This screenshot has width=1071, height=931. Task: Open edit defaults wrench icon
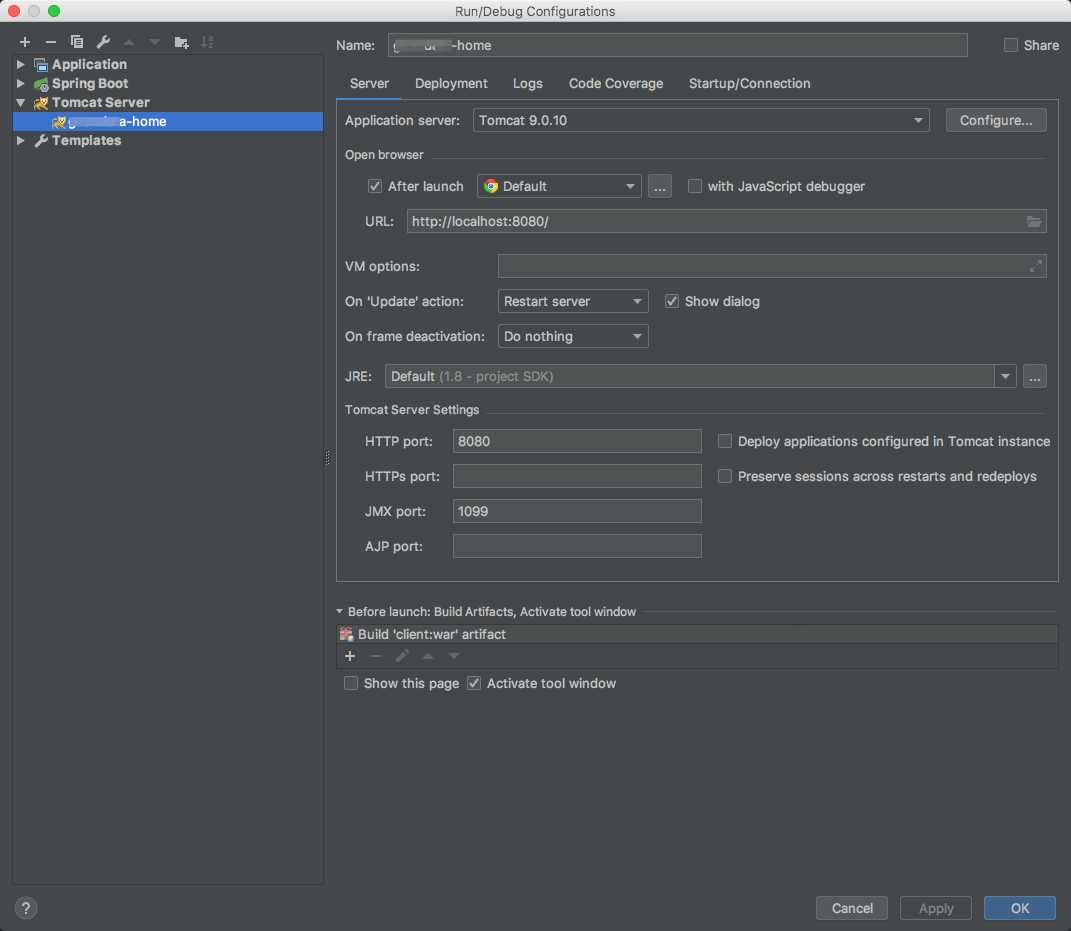103,42
